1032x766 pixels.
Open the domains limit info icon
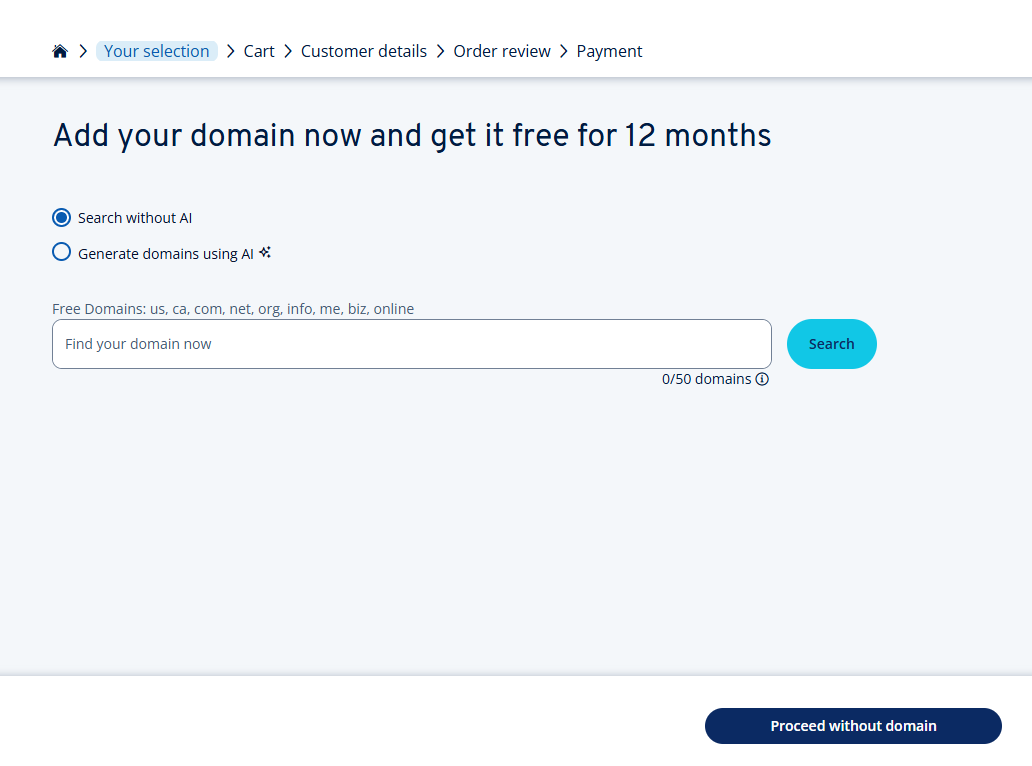(x=762, y=379)
